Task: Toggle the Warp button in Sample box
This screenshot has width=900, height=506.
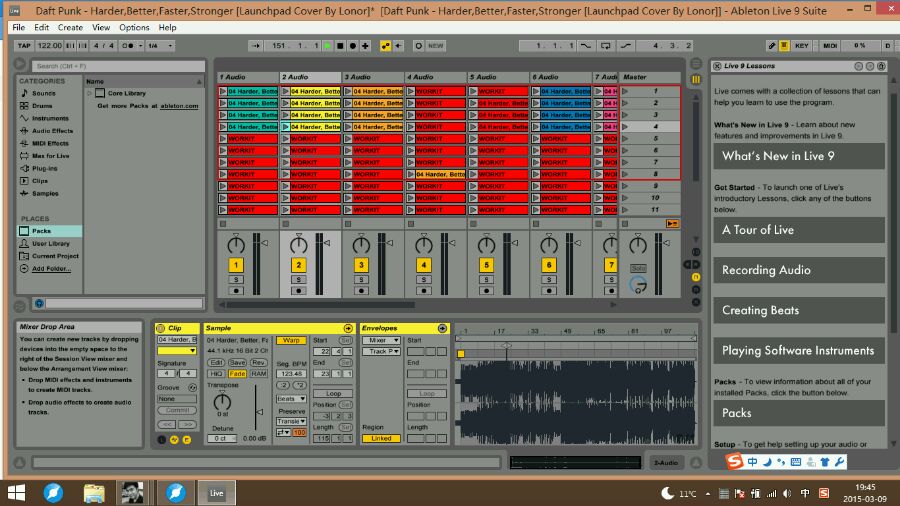Action: point(290,341)
